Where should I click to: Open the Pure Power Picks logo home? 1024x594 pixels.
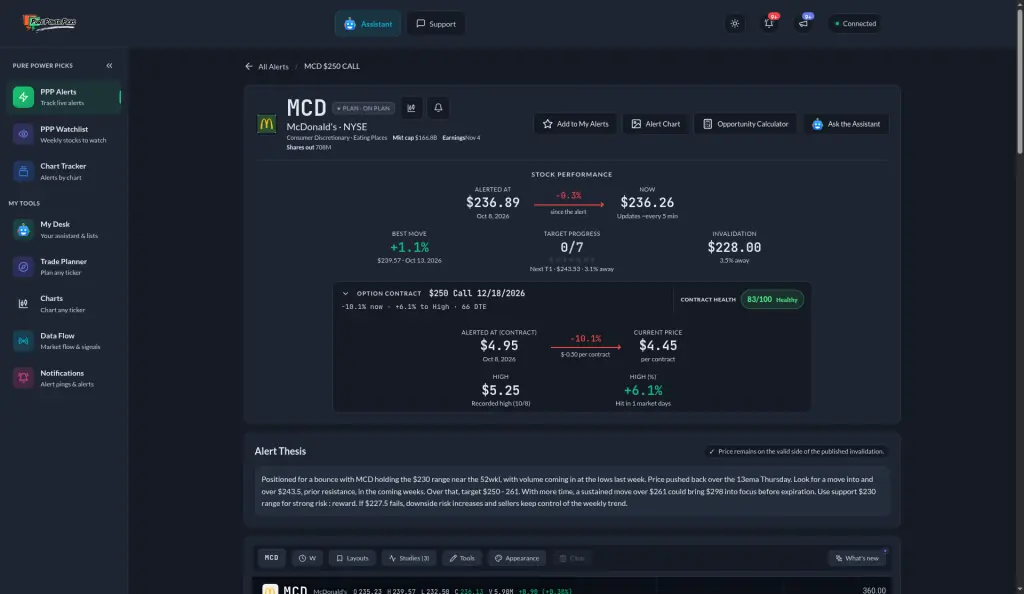(x=50, y=23)
